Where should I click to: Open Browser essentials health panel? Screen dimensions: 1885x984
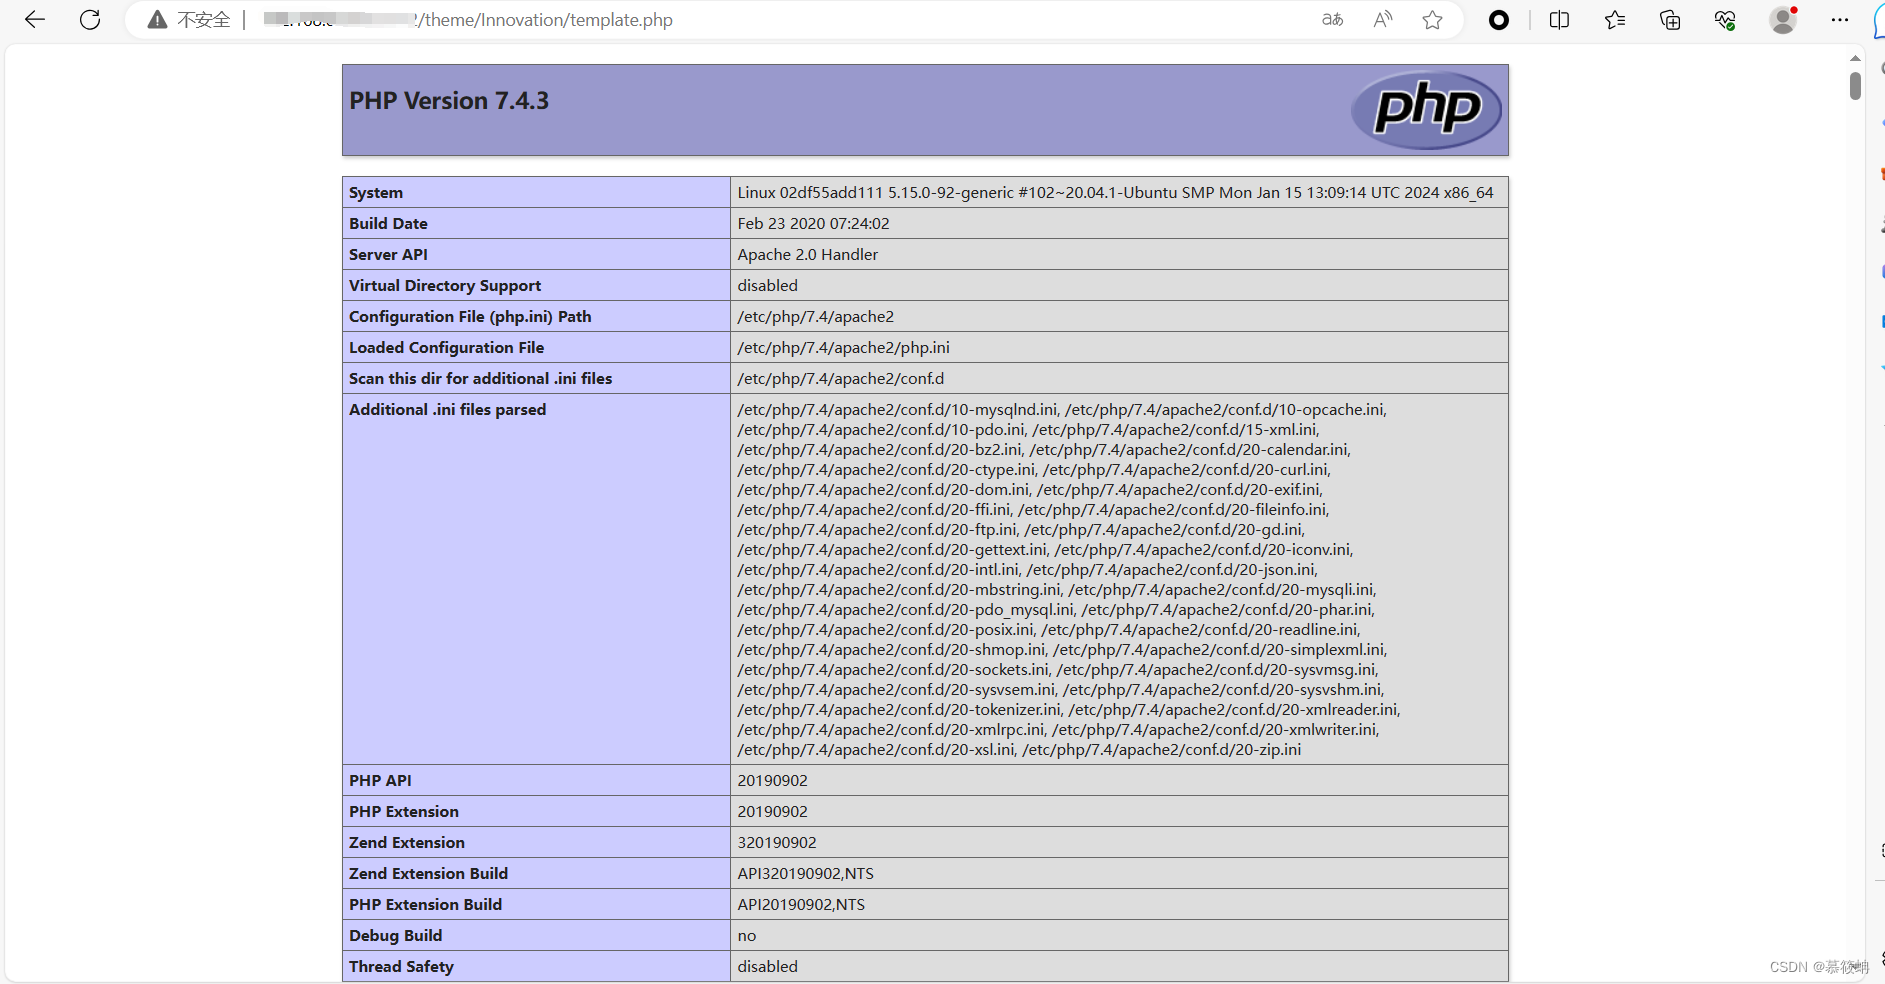pos(1724,20)
